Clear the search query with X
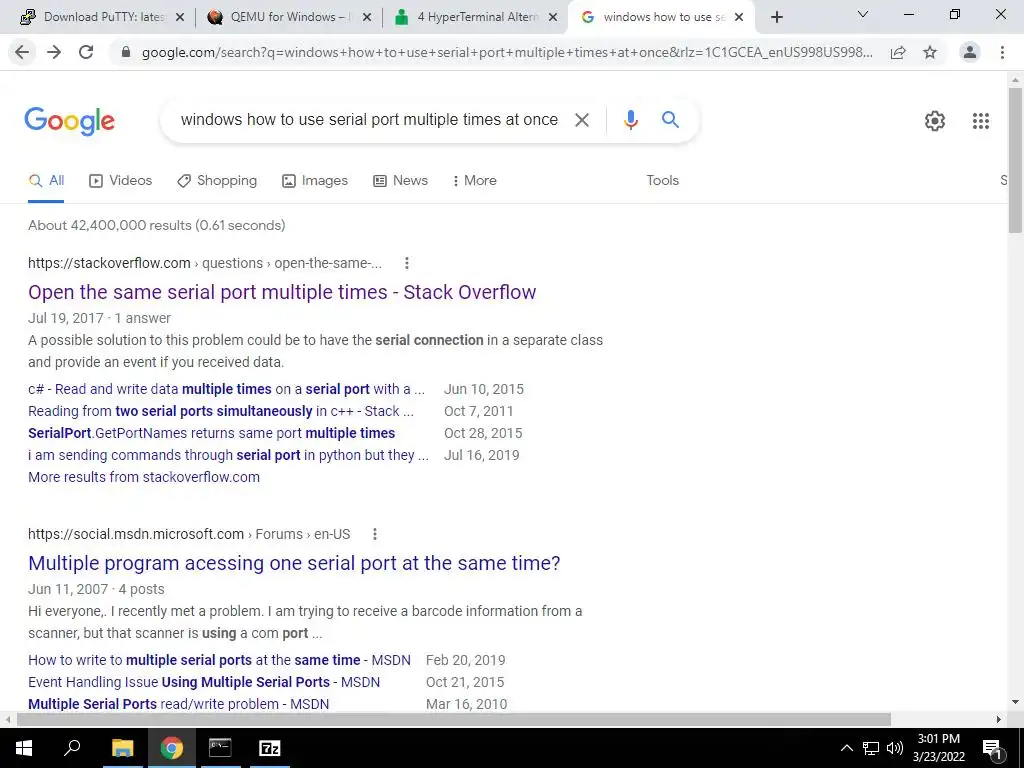 581,120
